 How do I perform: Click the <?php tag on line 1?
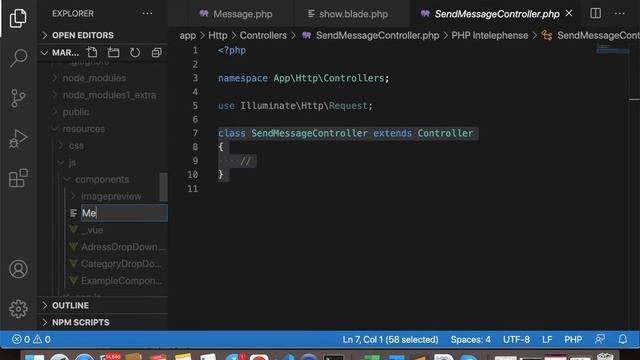coord(232,51)
